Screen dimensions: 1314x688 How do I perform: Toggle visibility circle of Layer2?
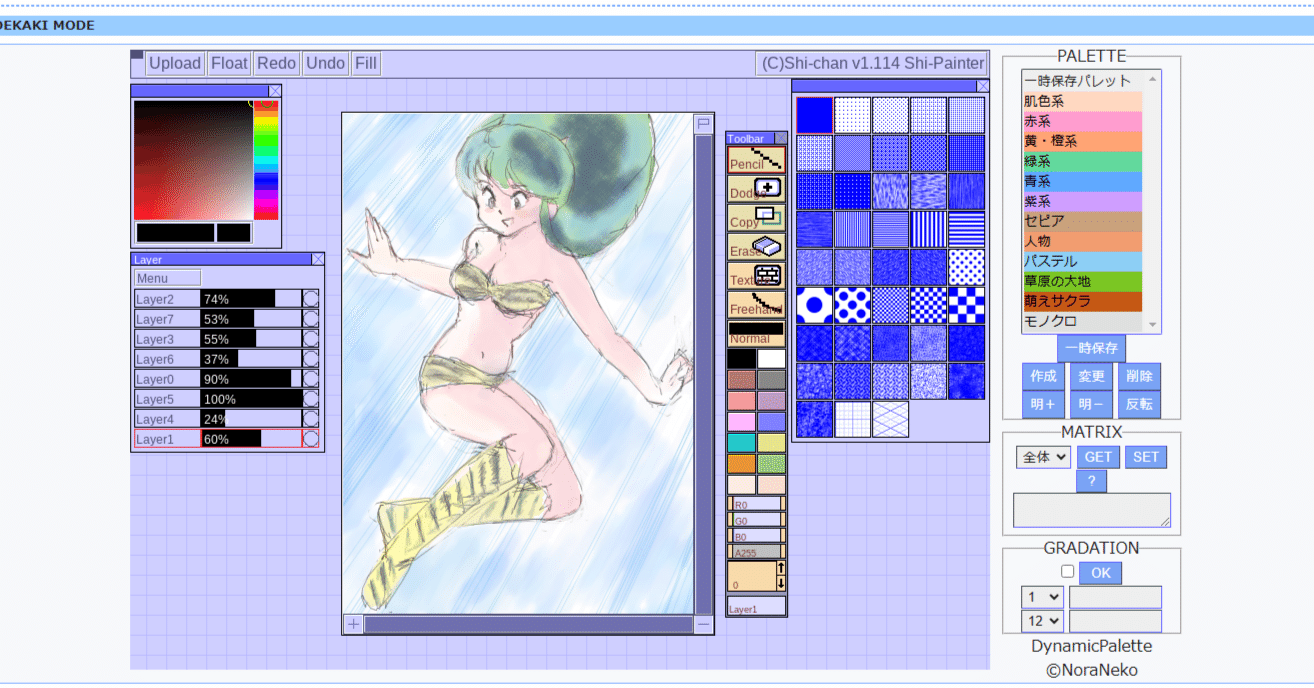click(311, 298)
